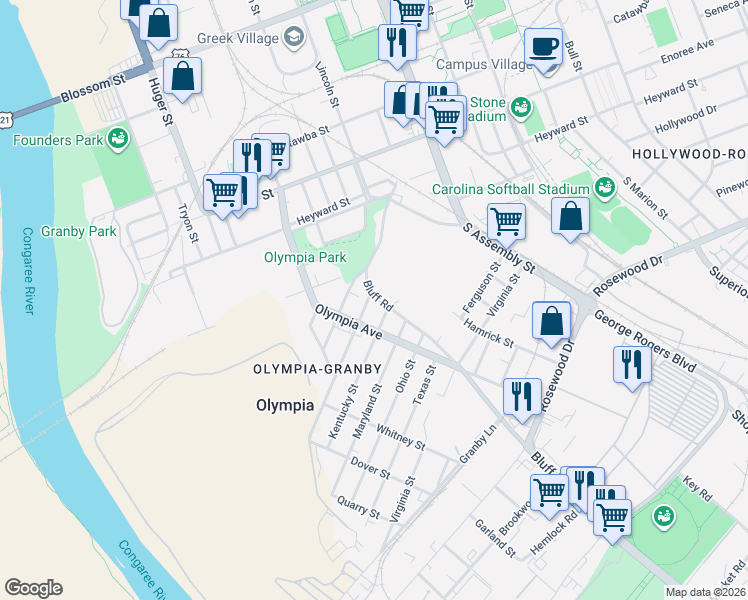Click the S Assembly St label

tap(499, 249)
